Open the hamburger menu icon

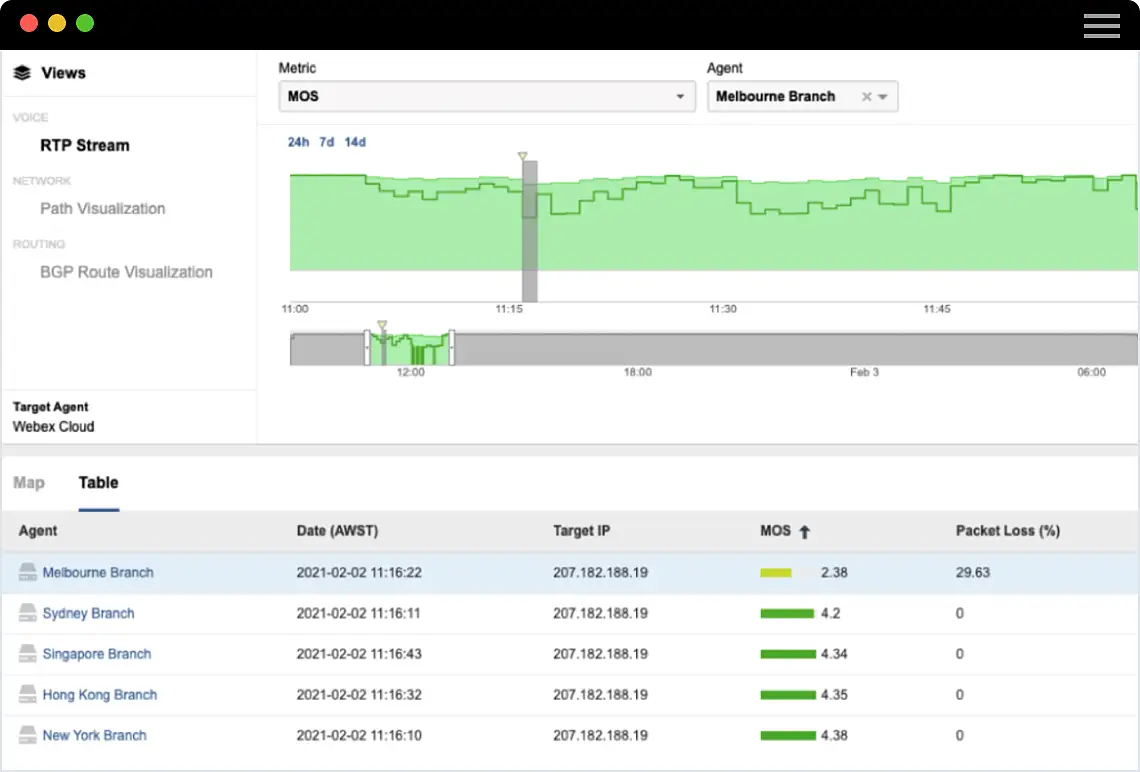click(1101, 26)
